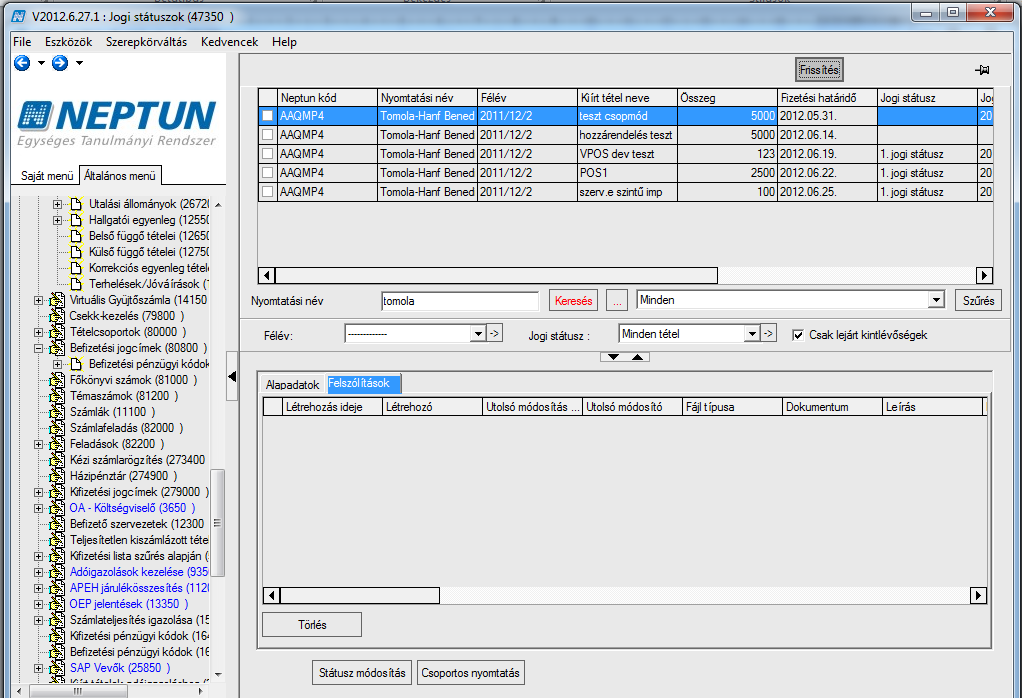Click the Virtuális Gyűjtőszámla tree icon

coord(57,300)
